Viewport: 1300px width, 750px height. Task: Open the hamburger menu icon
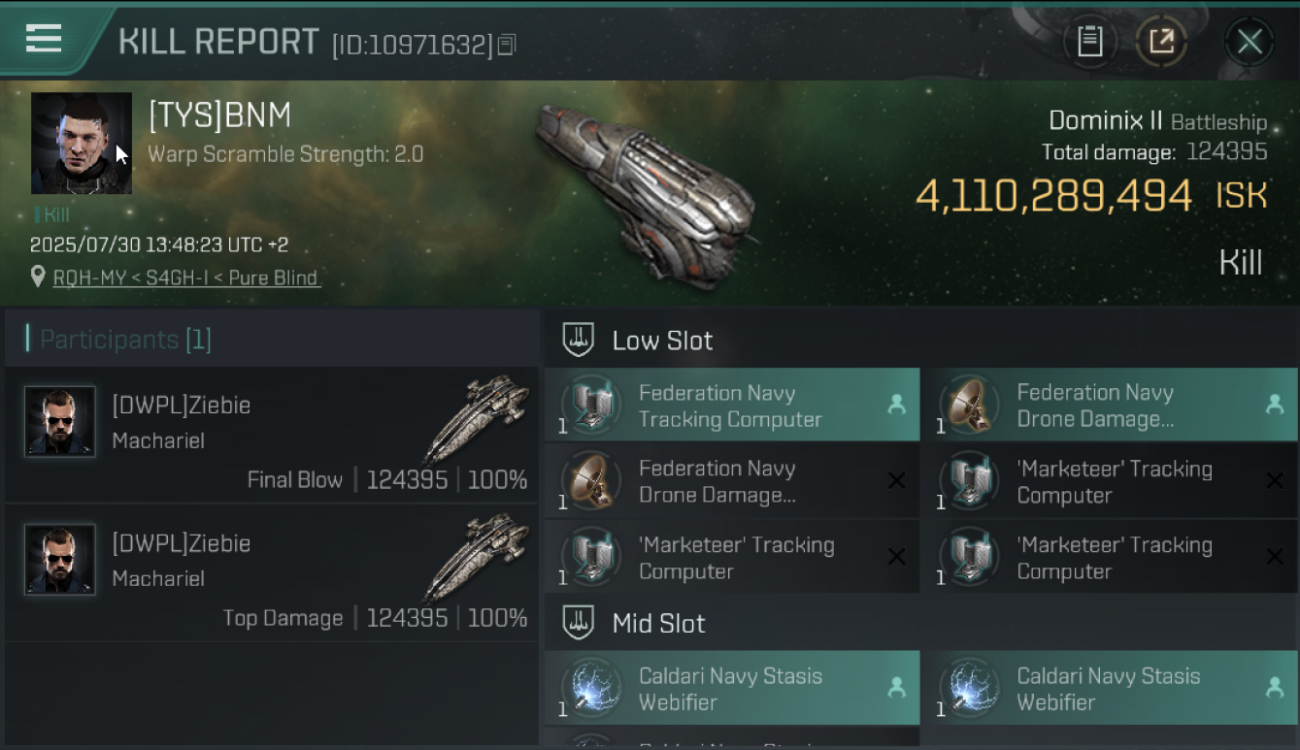43,38
